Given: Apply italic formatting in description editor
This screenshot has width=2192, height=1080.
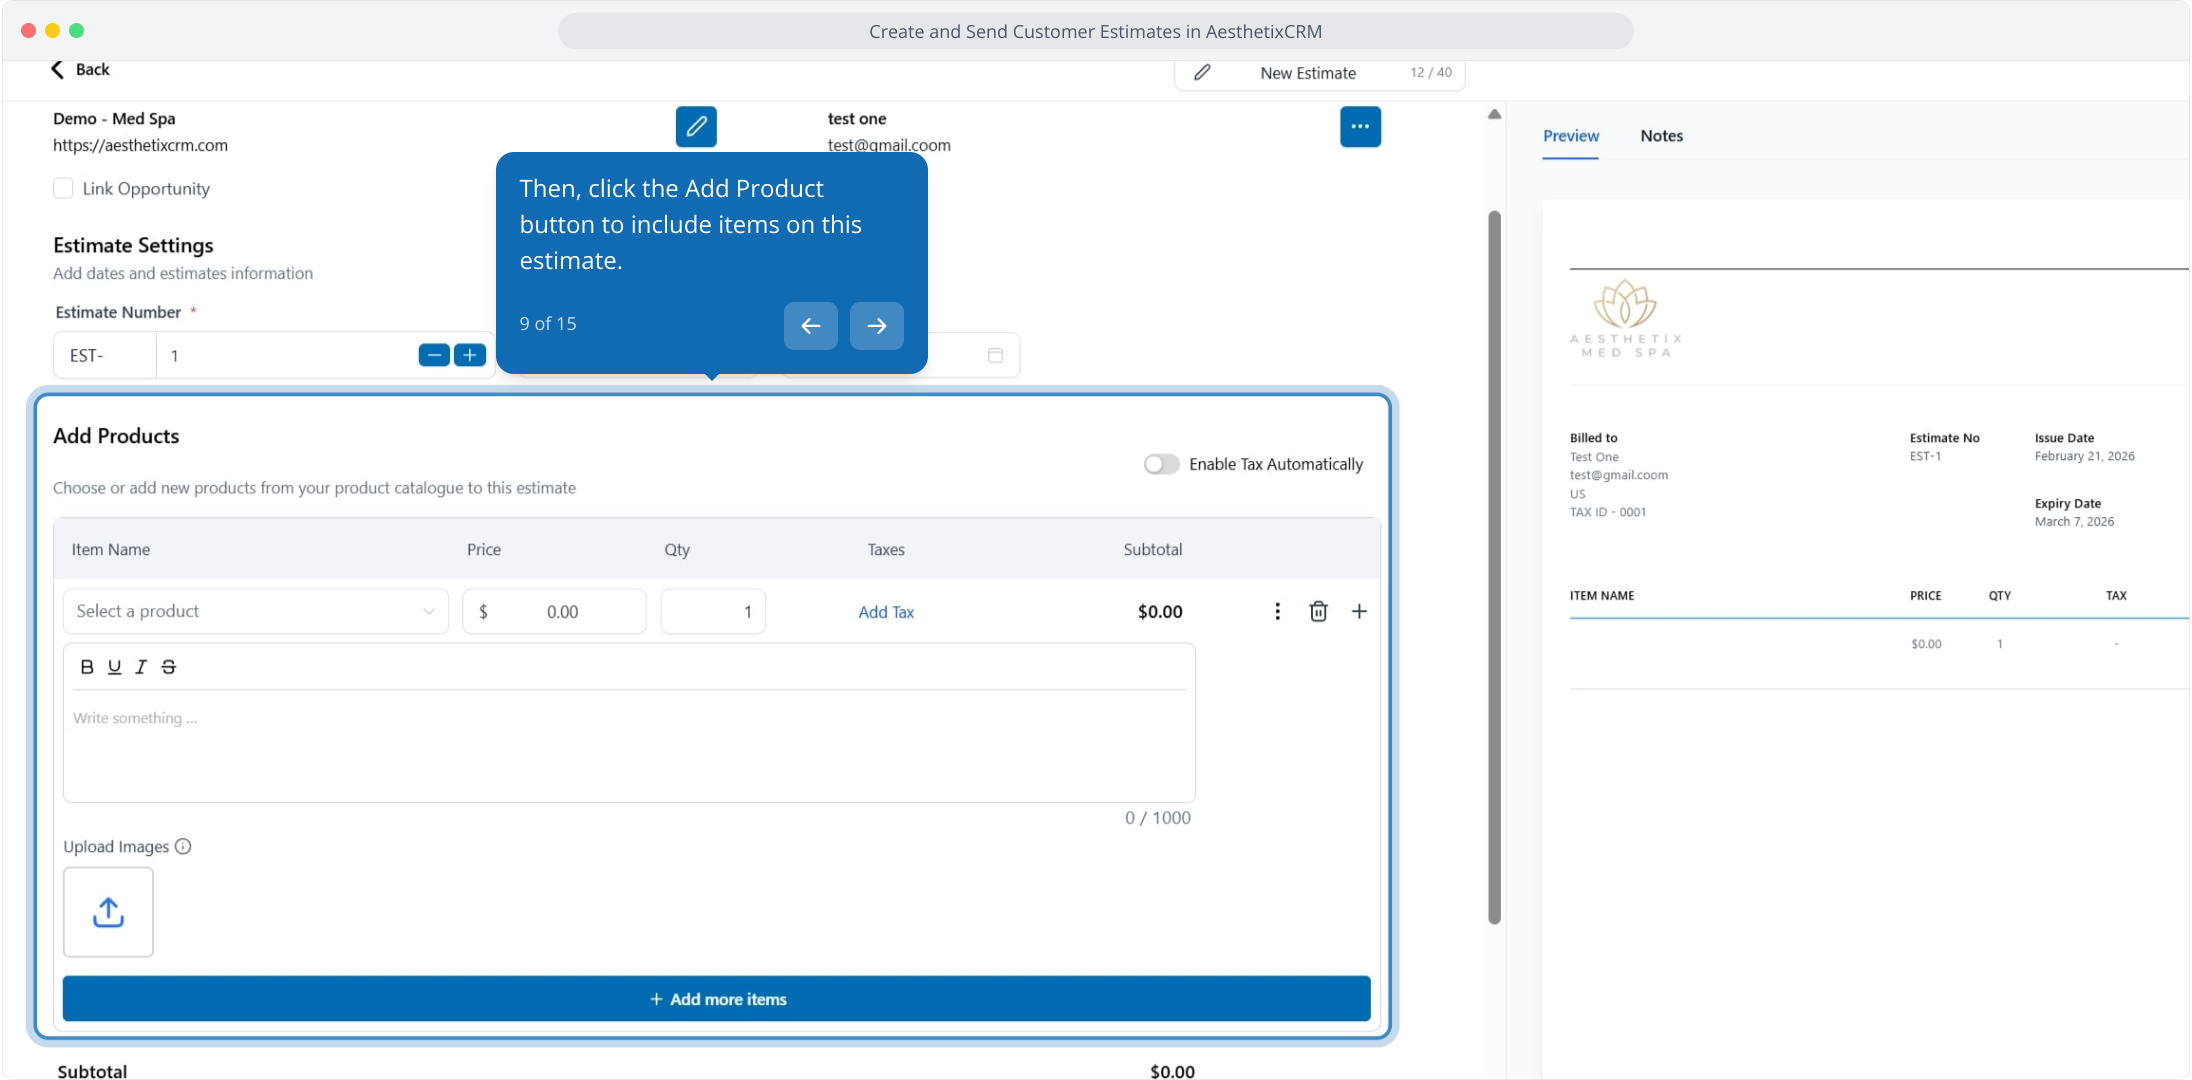Looking at the screenshot, I should [141, 667].
